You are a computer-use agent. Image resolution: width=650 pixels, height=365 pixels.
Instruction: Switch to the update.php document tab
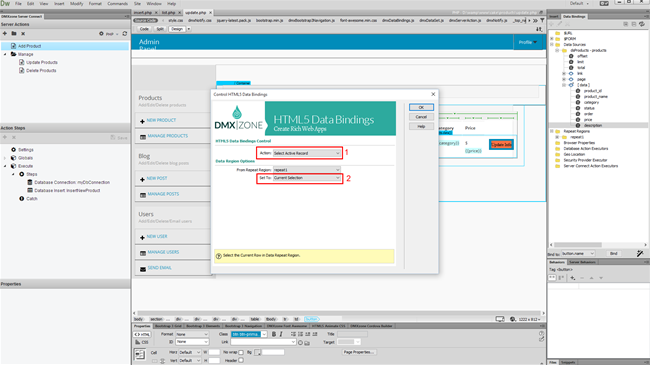(196, 12)
